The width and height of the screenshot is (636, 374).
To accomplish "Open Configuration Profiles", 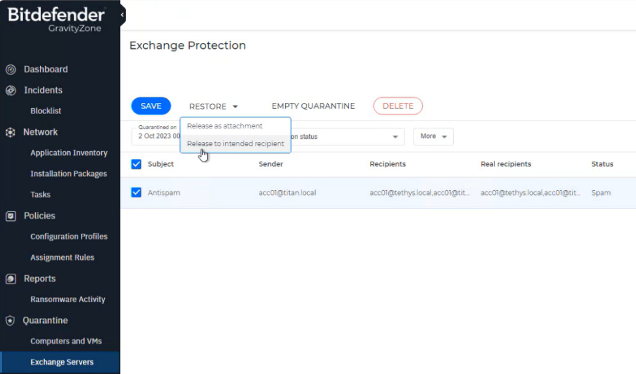I will (x=69, y=236).
